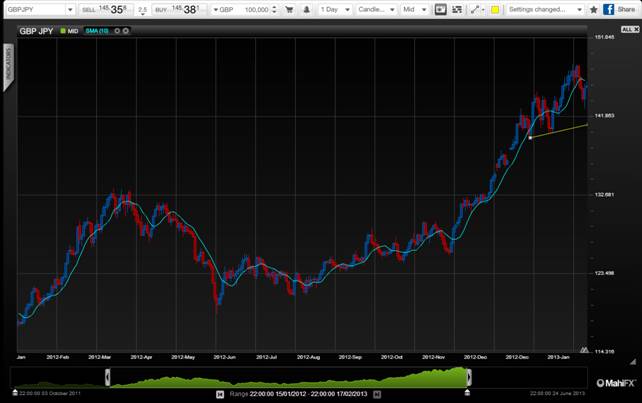This screenshot has height=403, width=642.
Task: Click the indicators grid icon in toolbar
Action: (457, 9)
